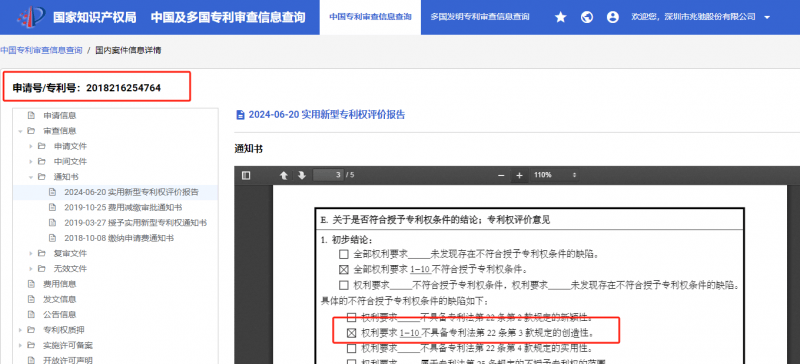Viewport: 800px width, 364px height.
Task: Open the user name dropdown arrow
Action: 767,17
